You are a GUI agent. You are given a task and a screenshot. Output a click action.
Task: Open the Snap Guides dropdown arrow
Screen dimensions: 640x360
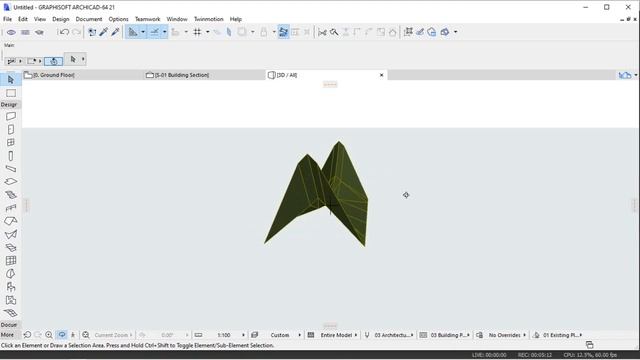(x=164, y=32)
